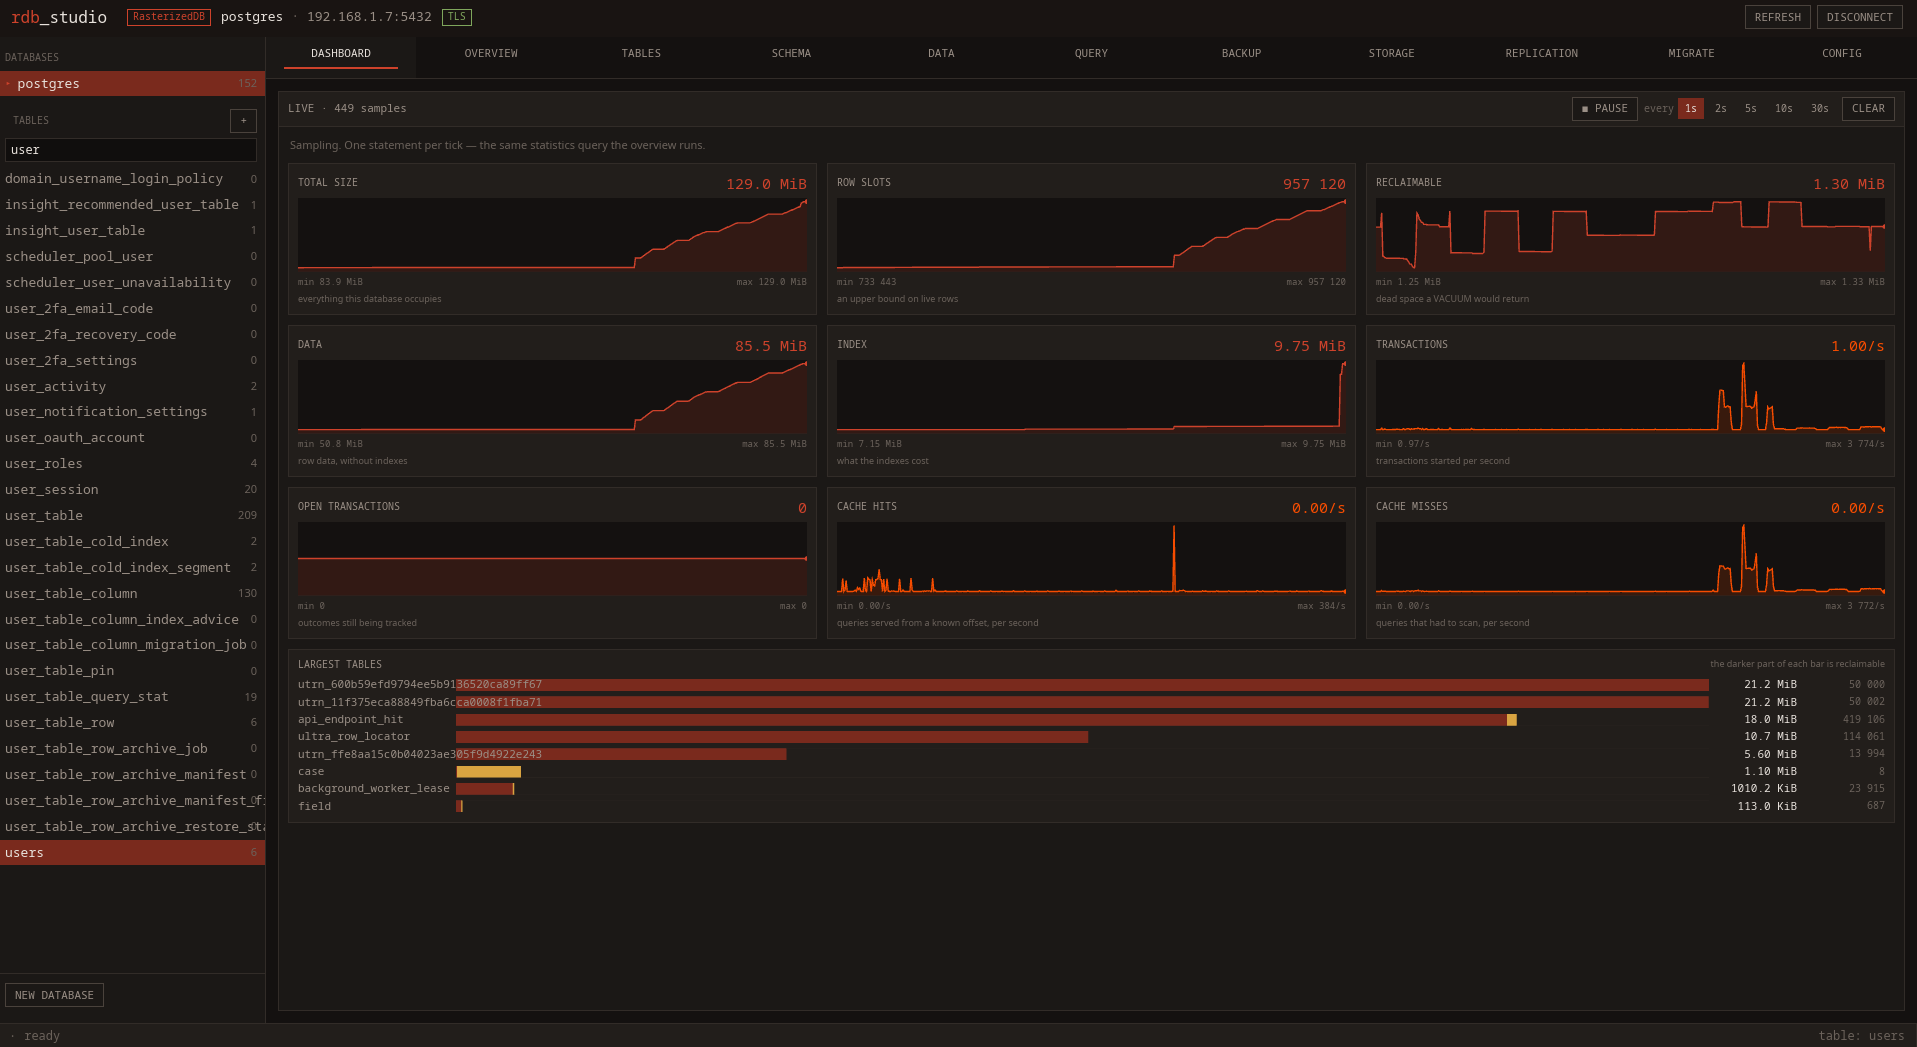1917x1047 pixels.
Task: Set sampling interval to 1s
Action: [x=1691, y=108]
